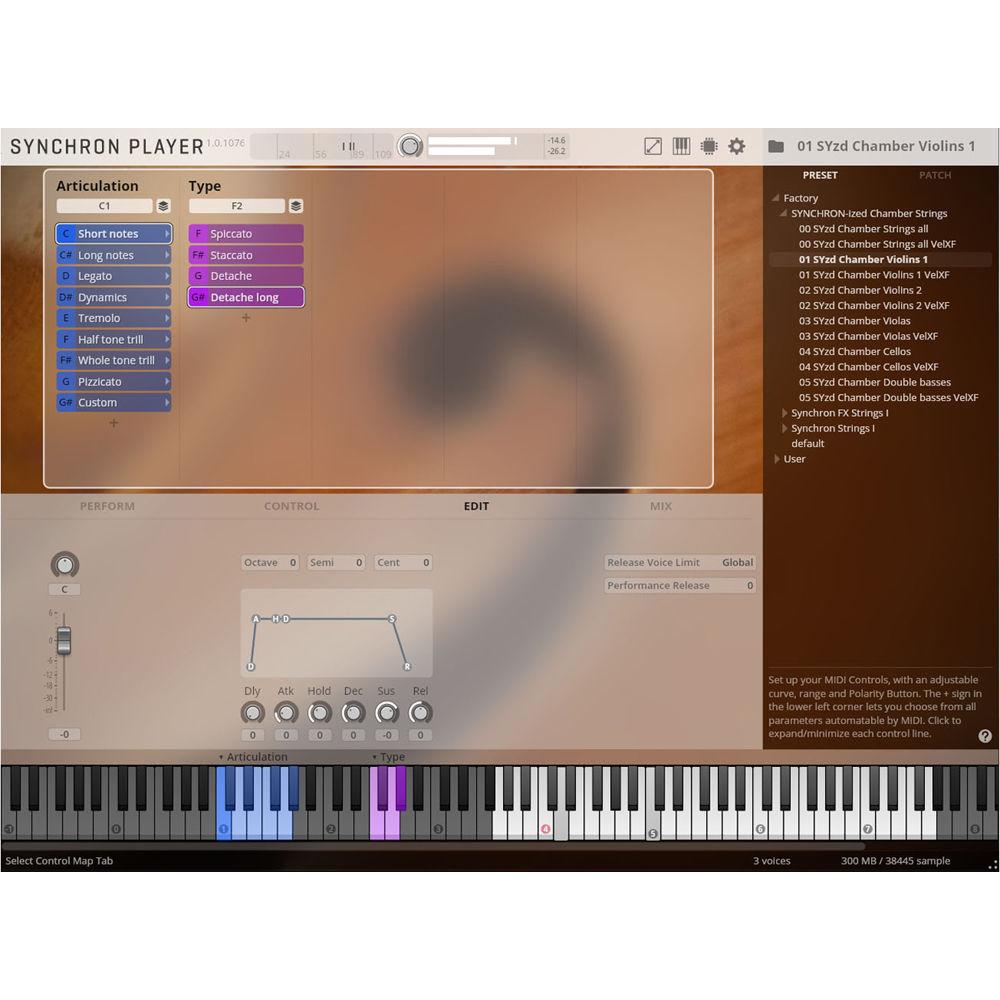Click the CPU/engine icon in the toolbar
This screenshot has height=1000, width=1000.
(x=709, y=146)
